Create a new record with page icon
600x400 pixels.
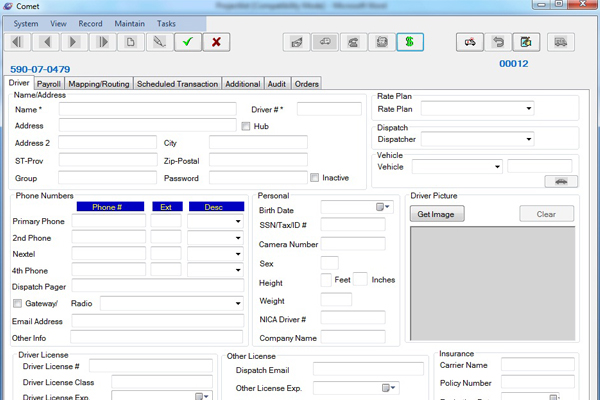click(131, 42)
